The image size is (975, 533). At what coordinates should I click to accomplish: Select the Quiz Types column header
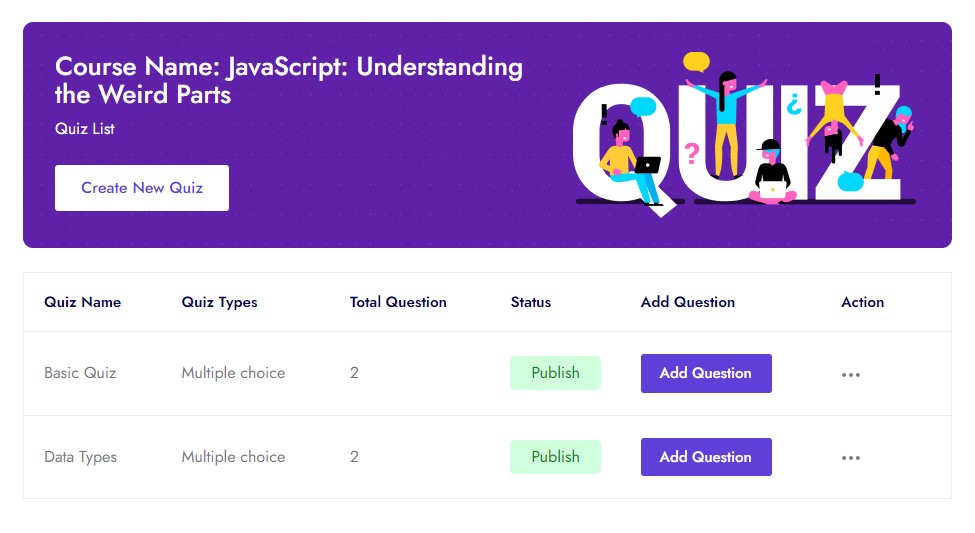click(219, 302)
